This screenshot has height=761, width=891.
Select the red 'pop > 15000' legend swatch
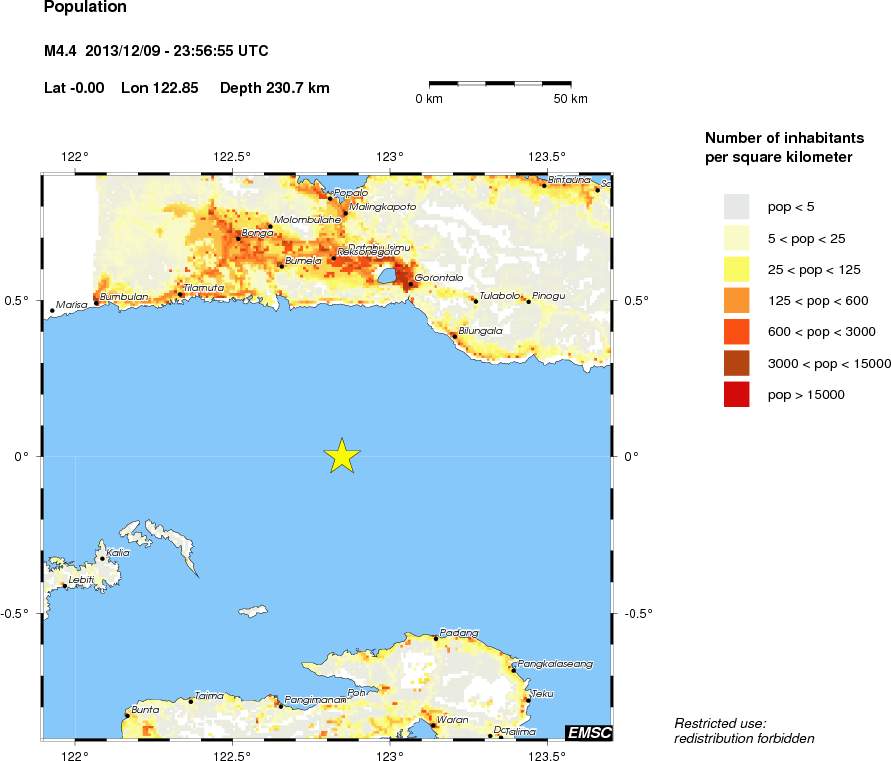pos(736,394)
